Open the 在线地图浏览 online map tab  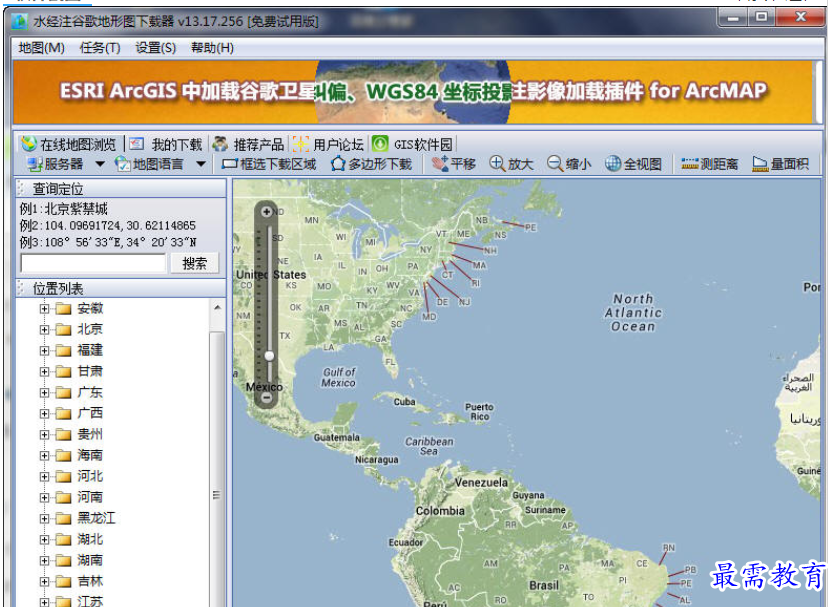tap(68, 144)
